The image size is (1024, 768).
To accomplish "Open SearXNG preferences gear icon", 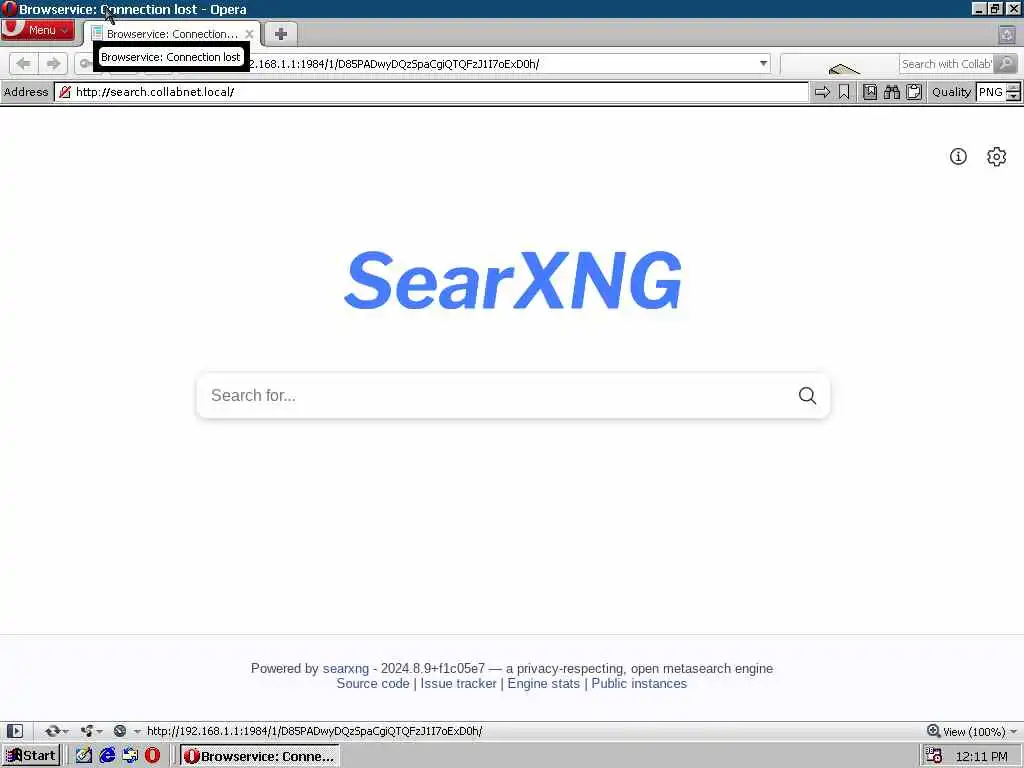I will 997,157.
